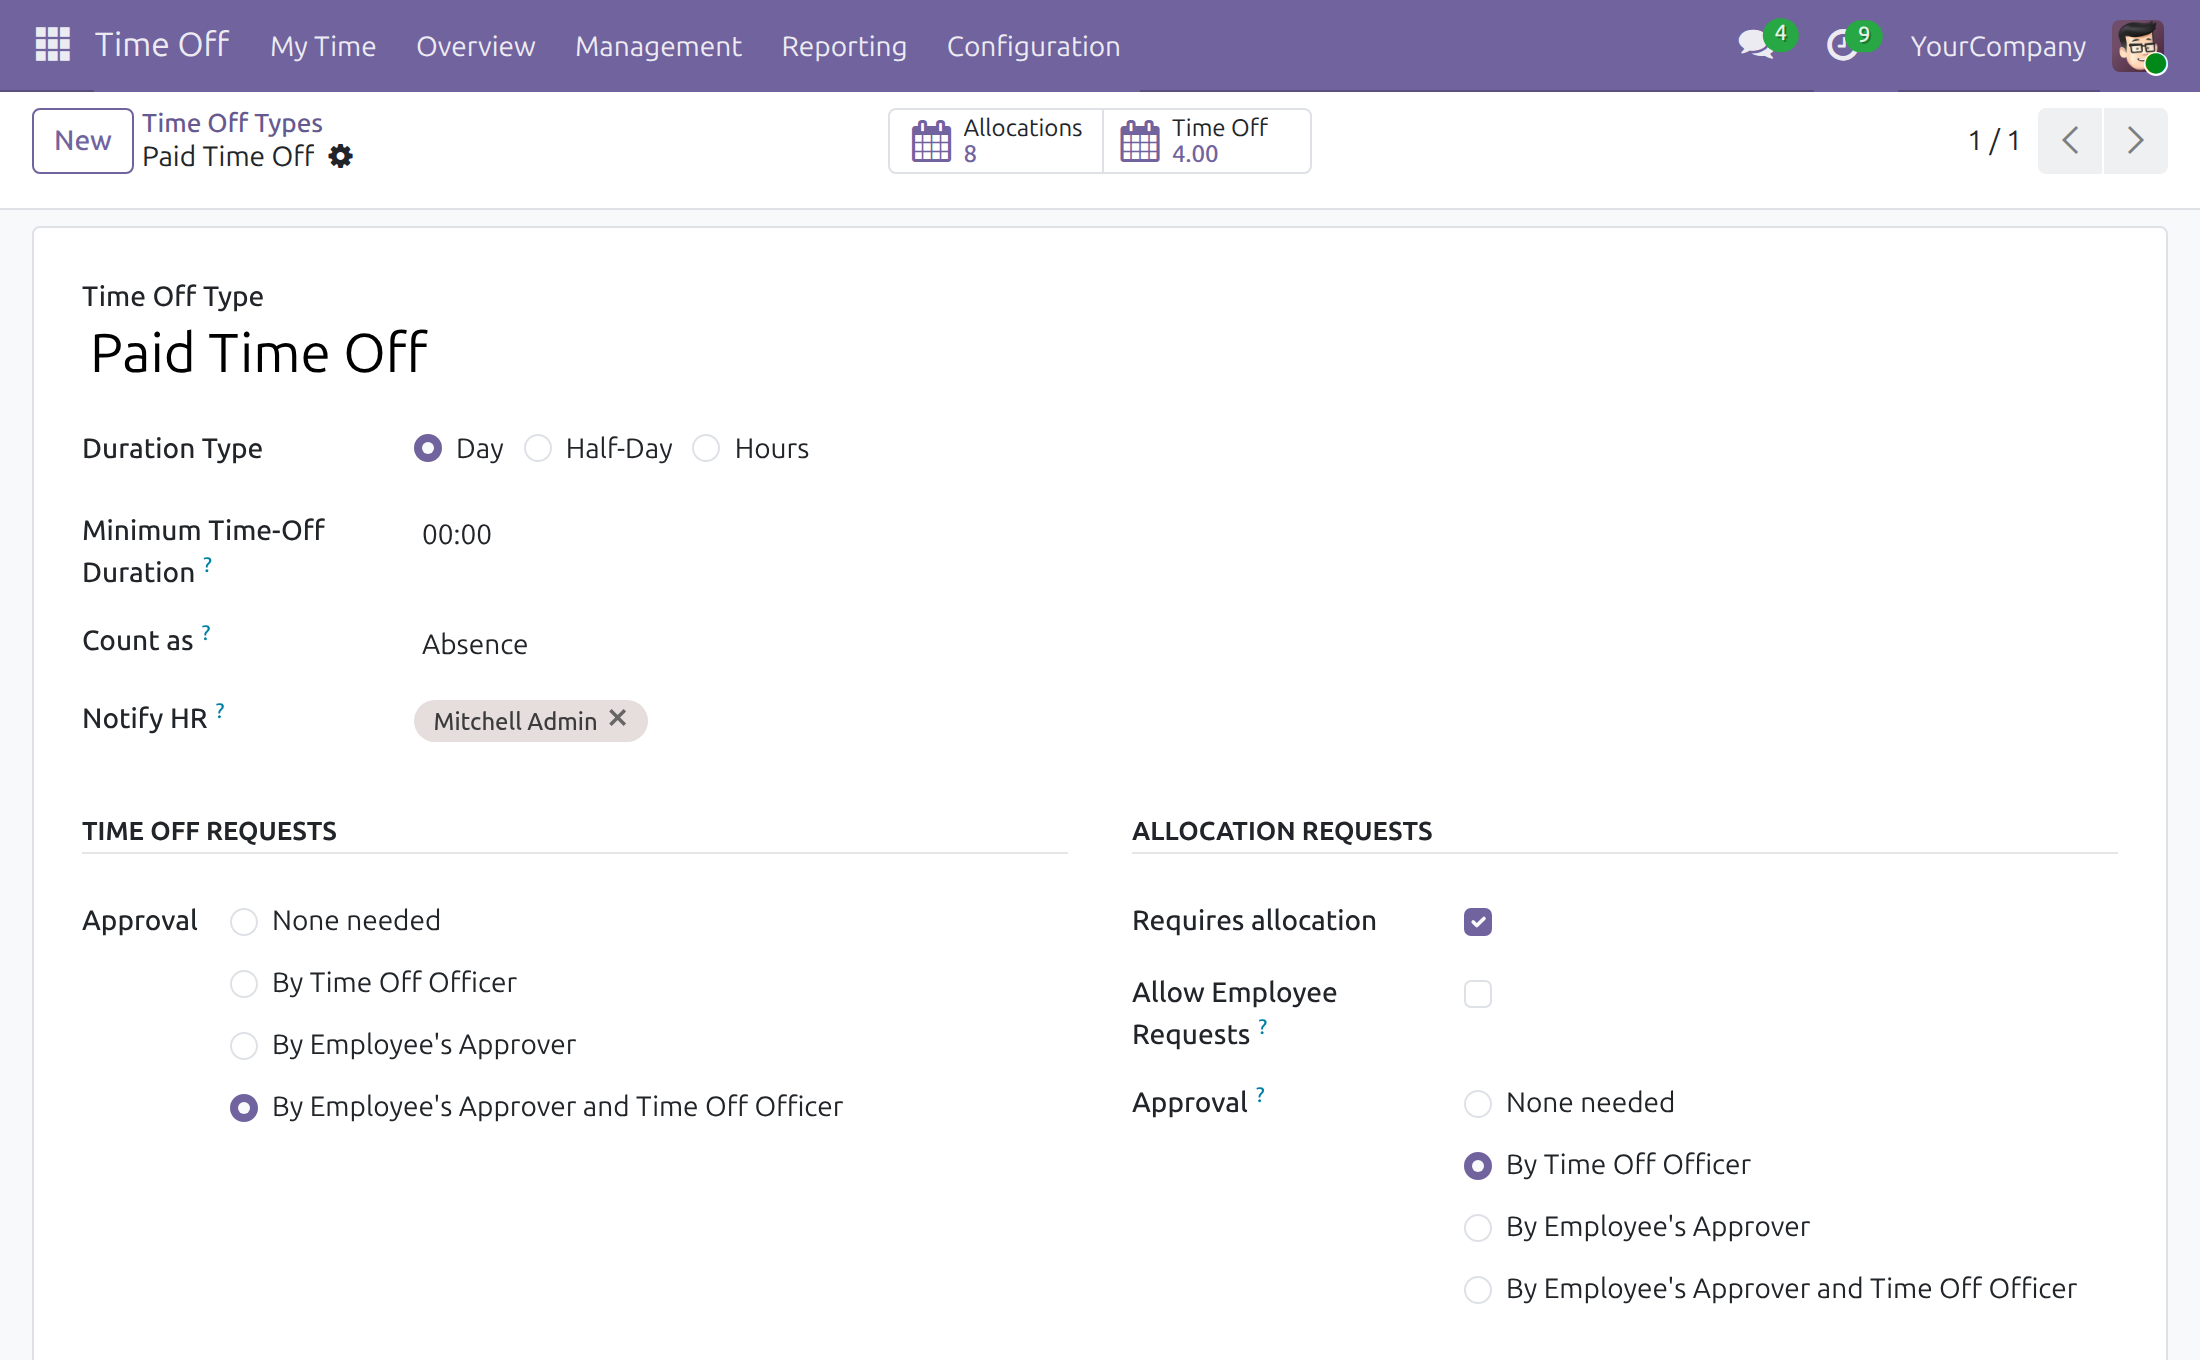Remove Mitchell Admin tag with X
The image size is (2200, 1360).
[x=618, y=719]
